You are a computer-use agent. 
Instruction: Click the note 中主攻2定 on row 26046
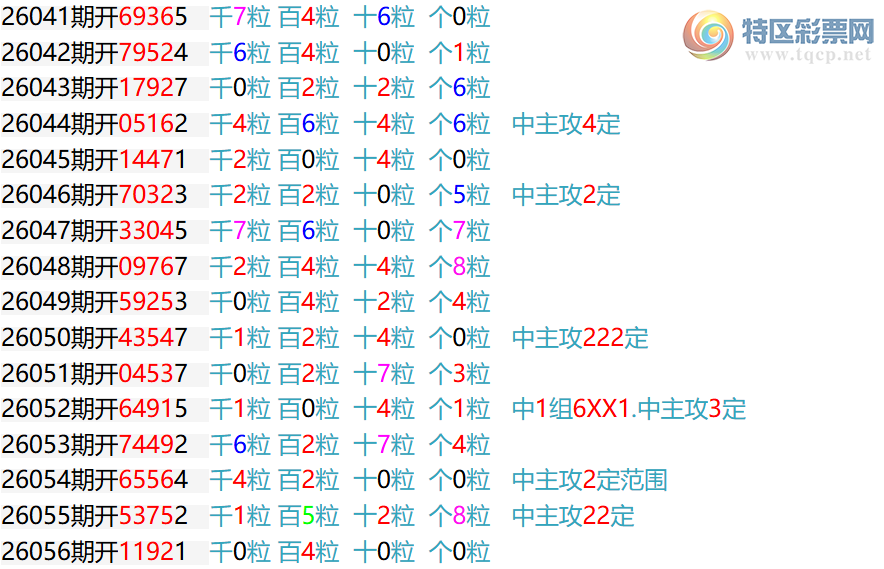pyautogui.click(x=566, y=195)
